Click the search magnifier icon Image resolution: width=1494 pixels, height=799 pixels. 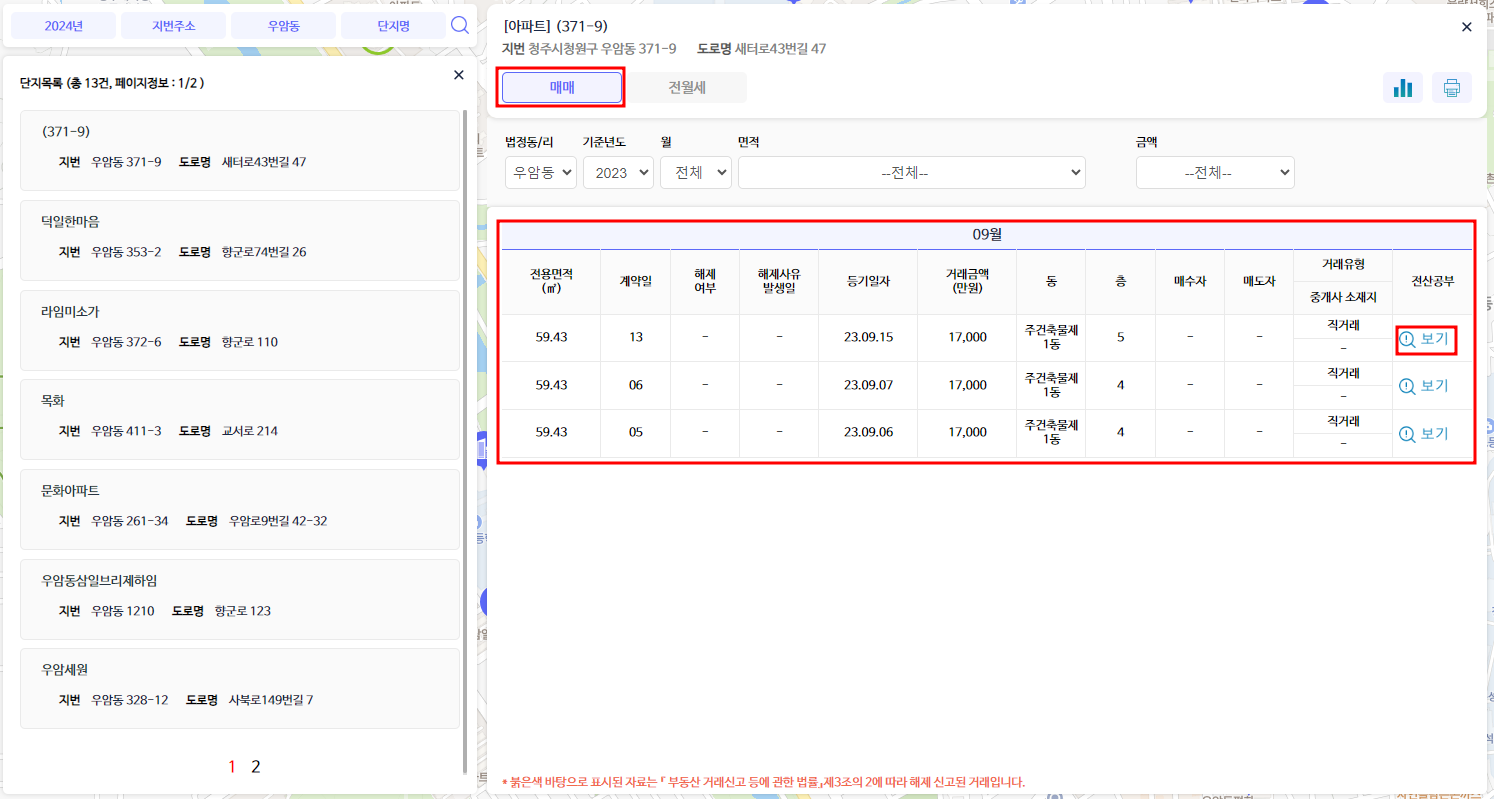coord(460,25)
